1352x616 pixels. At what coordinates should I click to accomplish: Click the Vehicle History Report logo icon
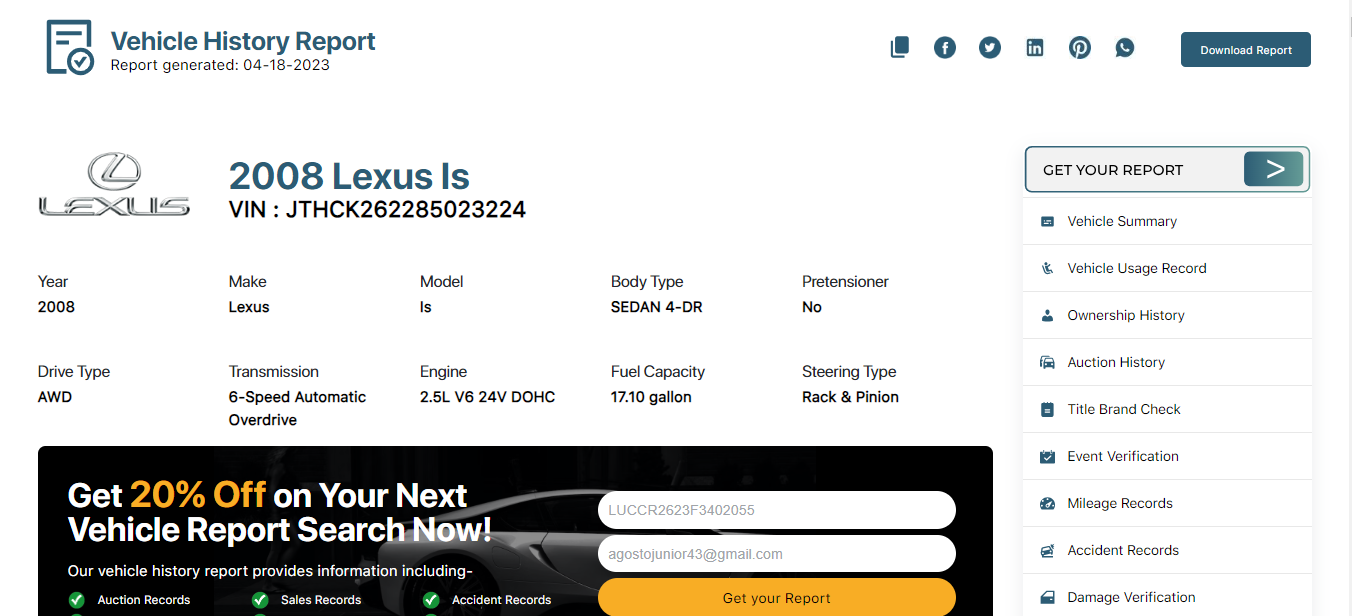[x=71, y=47]
